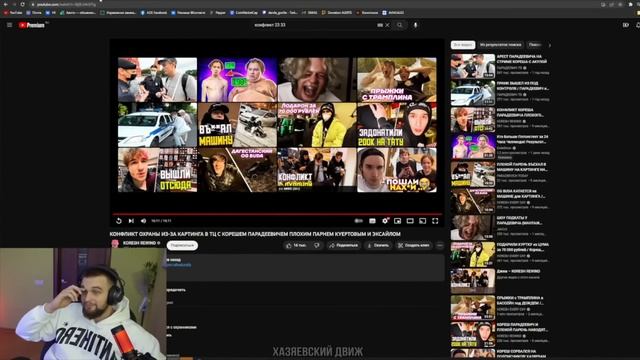Click the red video progress bar
This screenshot has width=640, height=360.
tap(278, 214)
